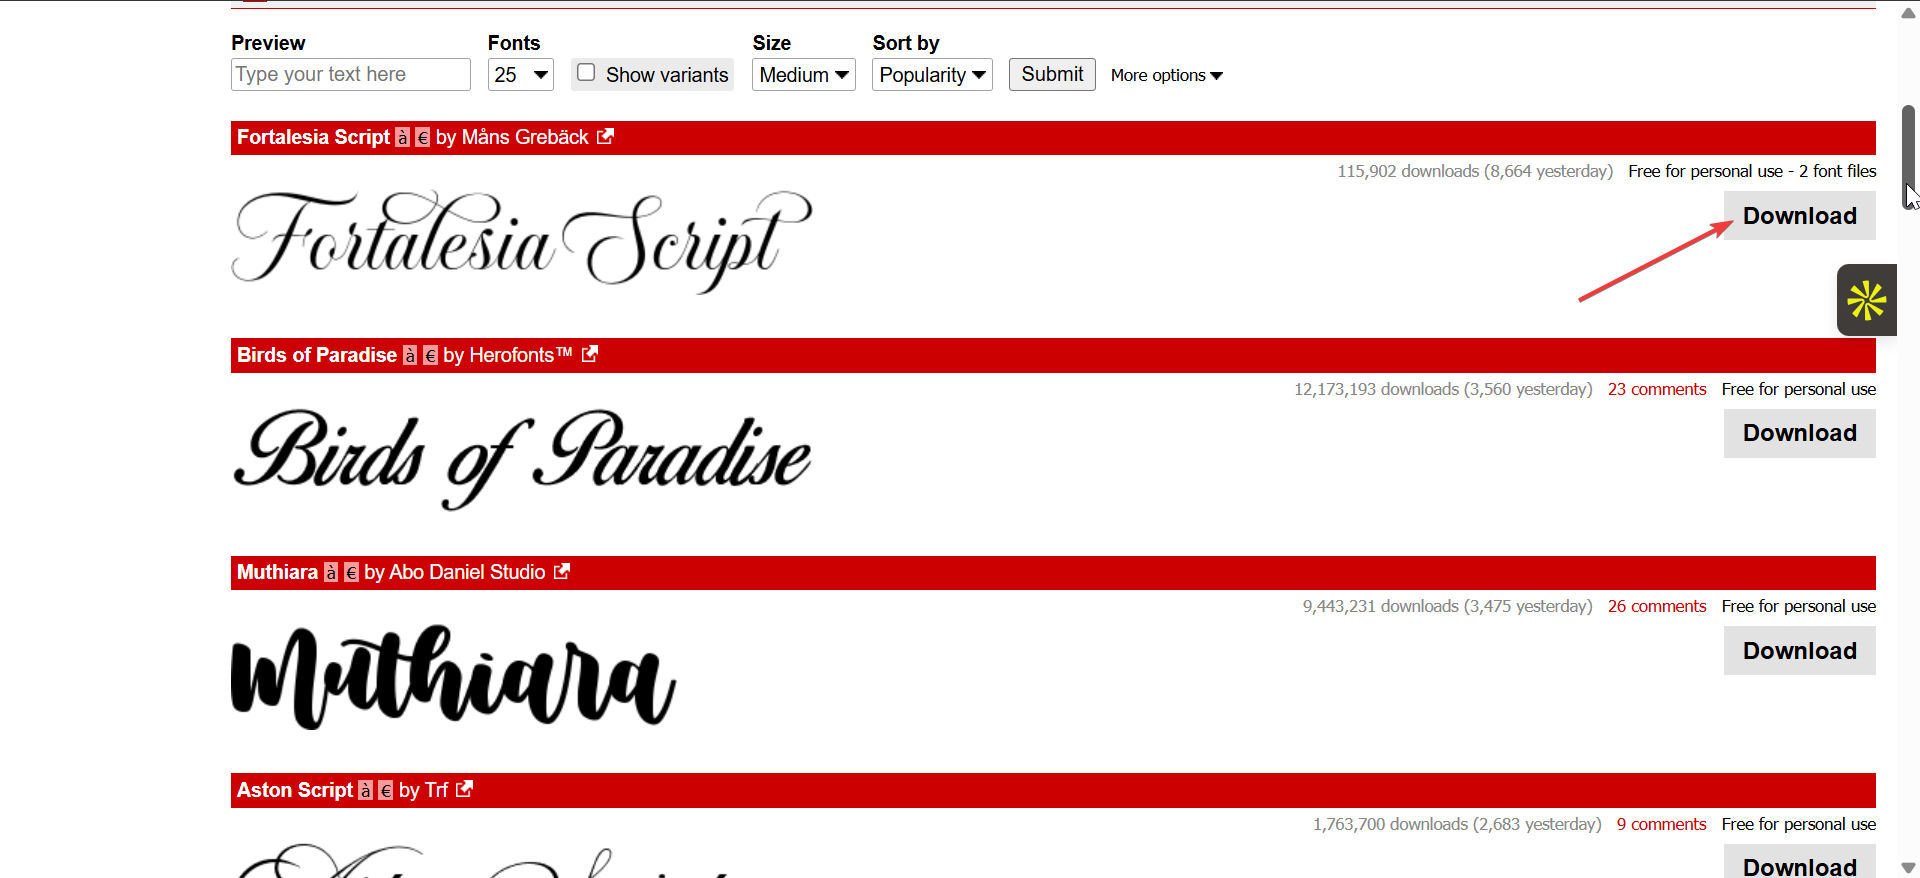
Task: Open Fortalesia Script font title link
Action: (313, 138)
